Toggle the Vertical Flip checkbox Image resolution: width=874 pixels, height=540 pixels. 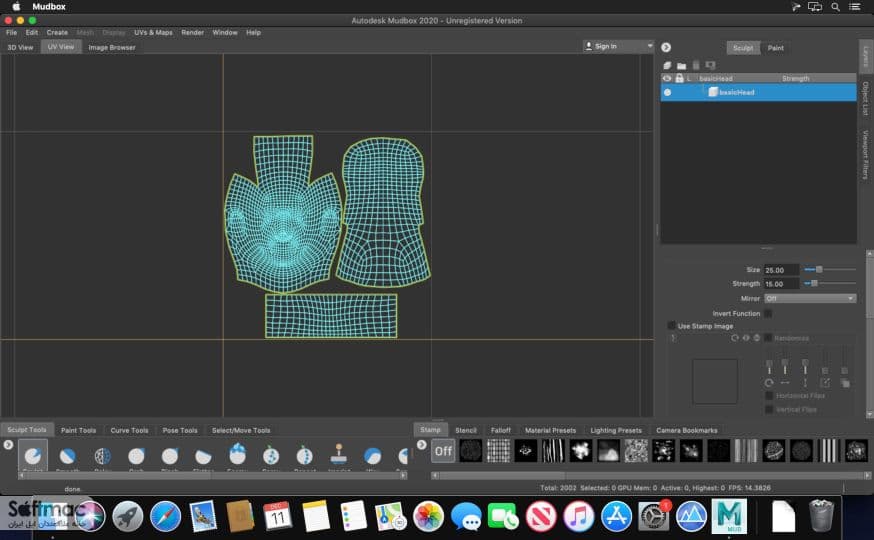[x=769, y=409]
